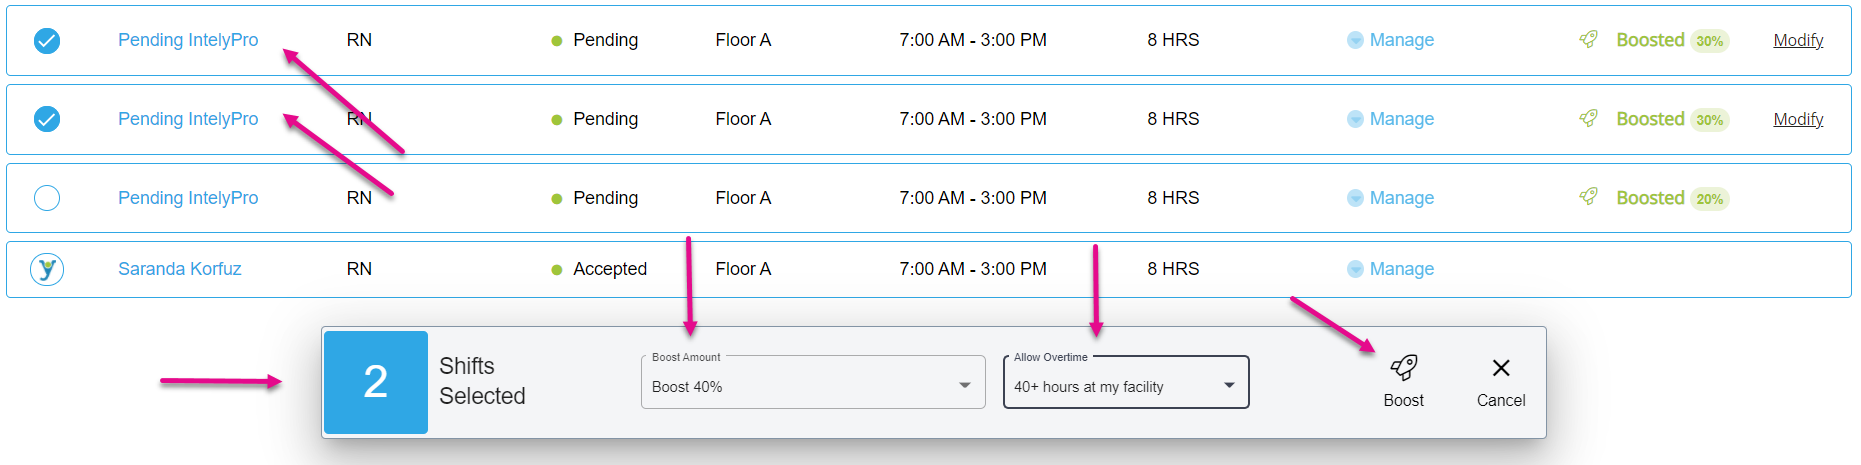Click the Boosted 20% badge

1709,199
